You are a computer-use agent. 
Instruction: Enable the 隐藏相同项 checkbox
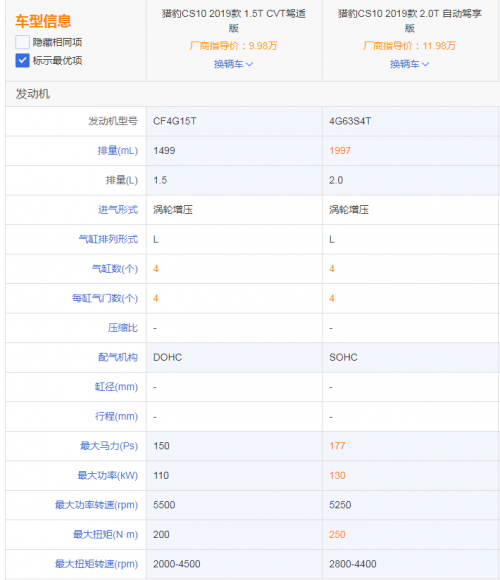(22, 42)
